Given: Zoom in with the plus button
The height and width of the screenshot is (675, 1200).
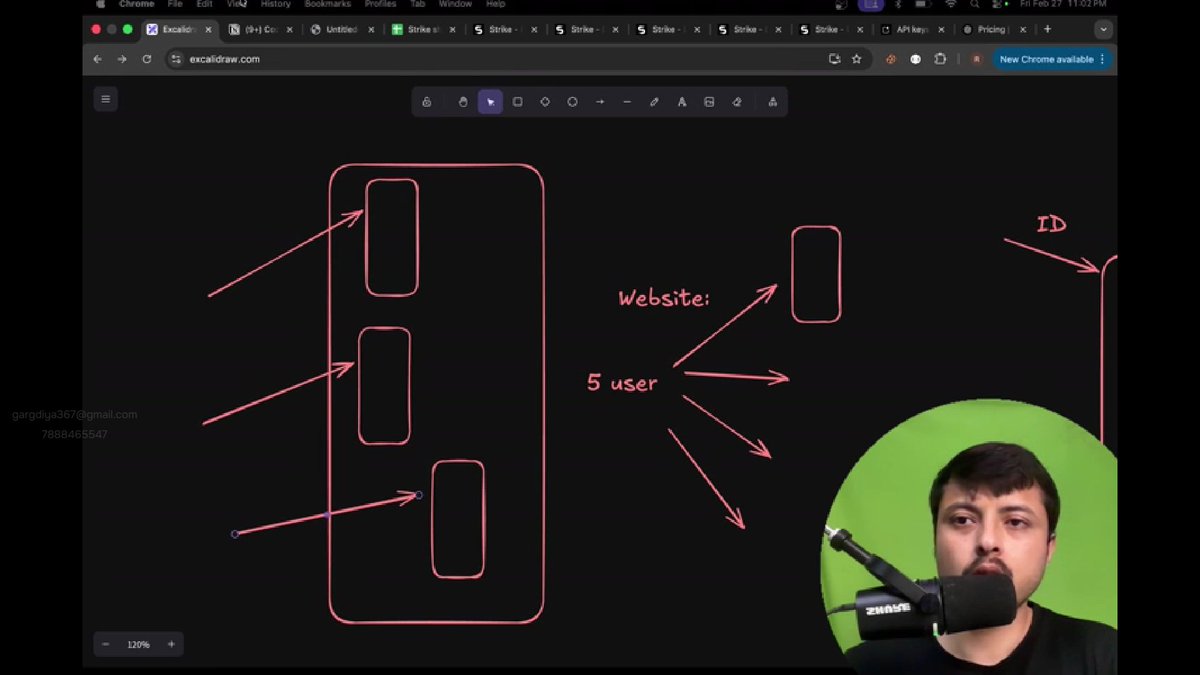Looking at the screenshot, I should pos(171,645).
